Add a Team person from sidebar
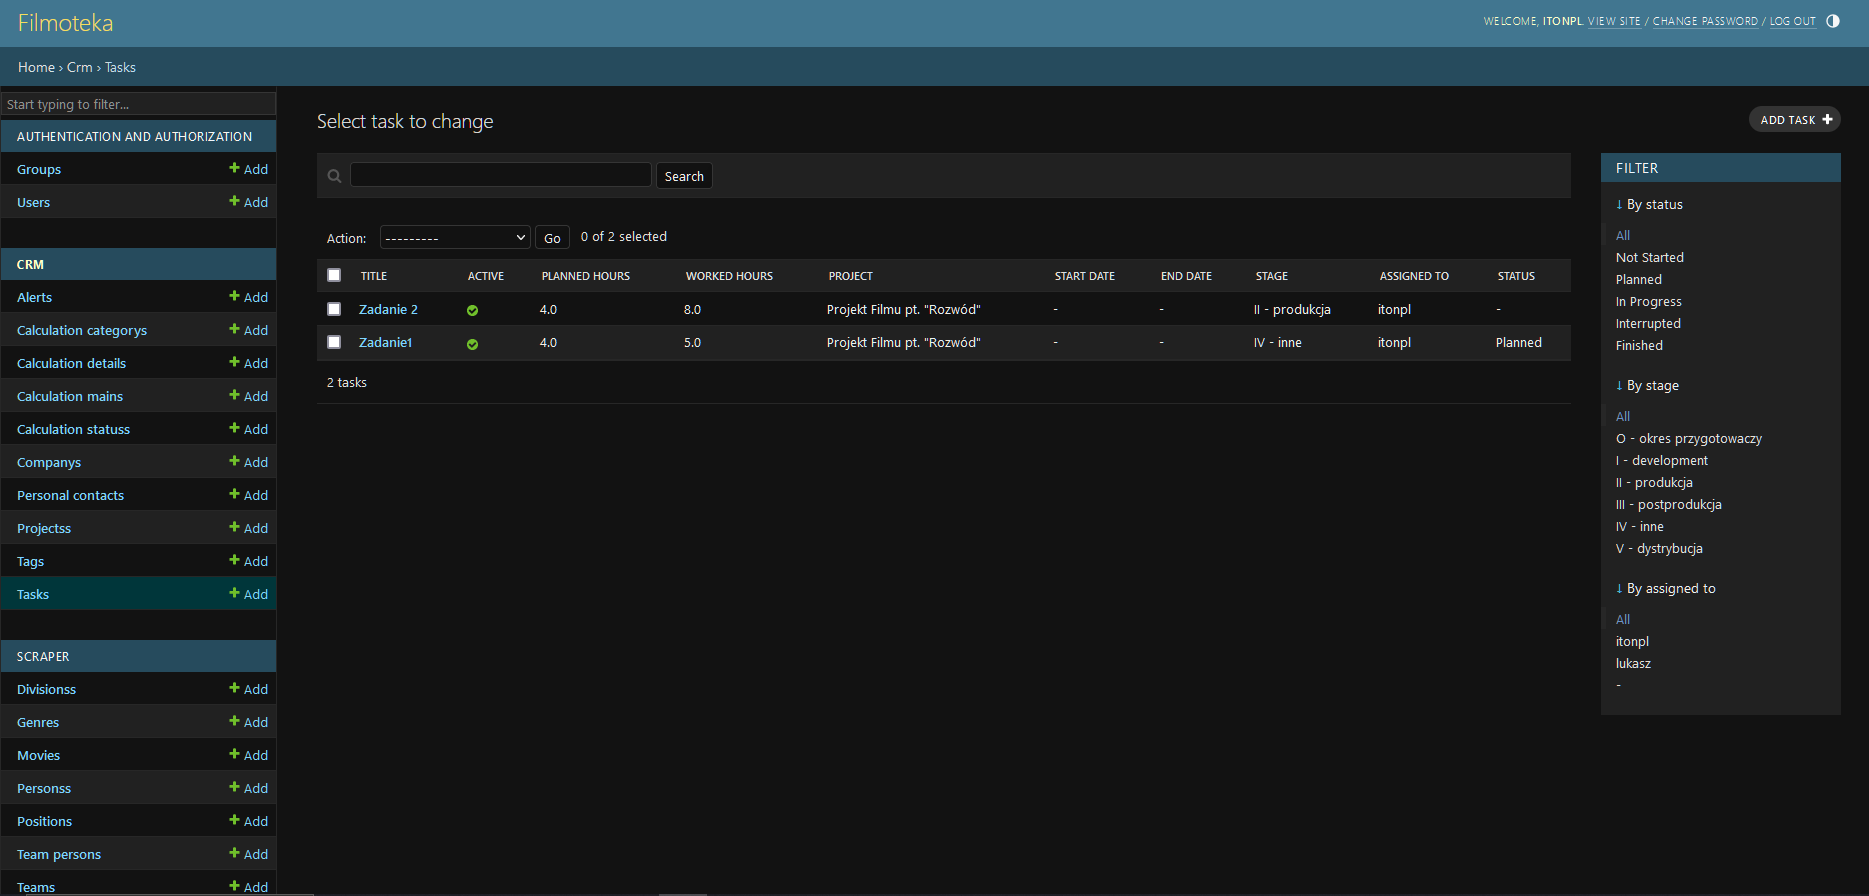 pyautogui.click(x=248, y=854)
